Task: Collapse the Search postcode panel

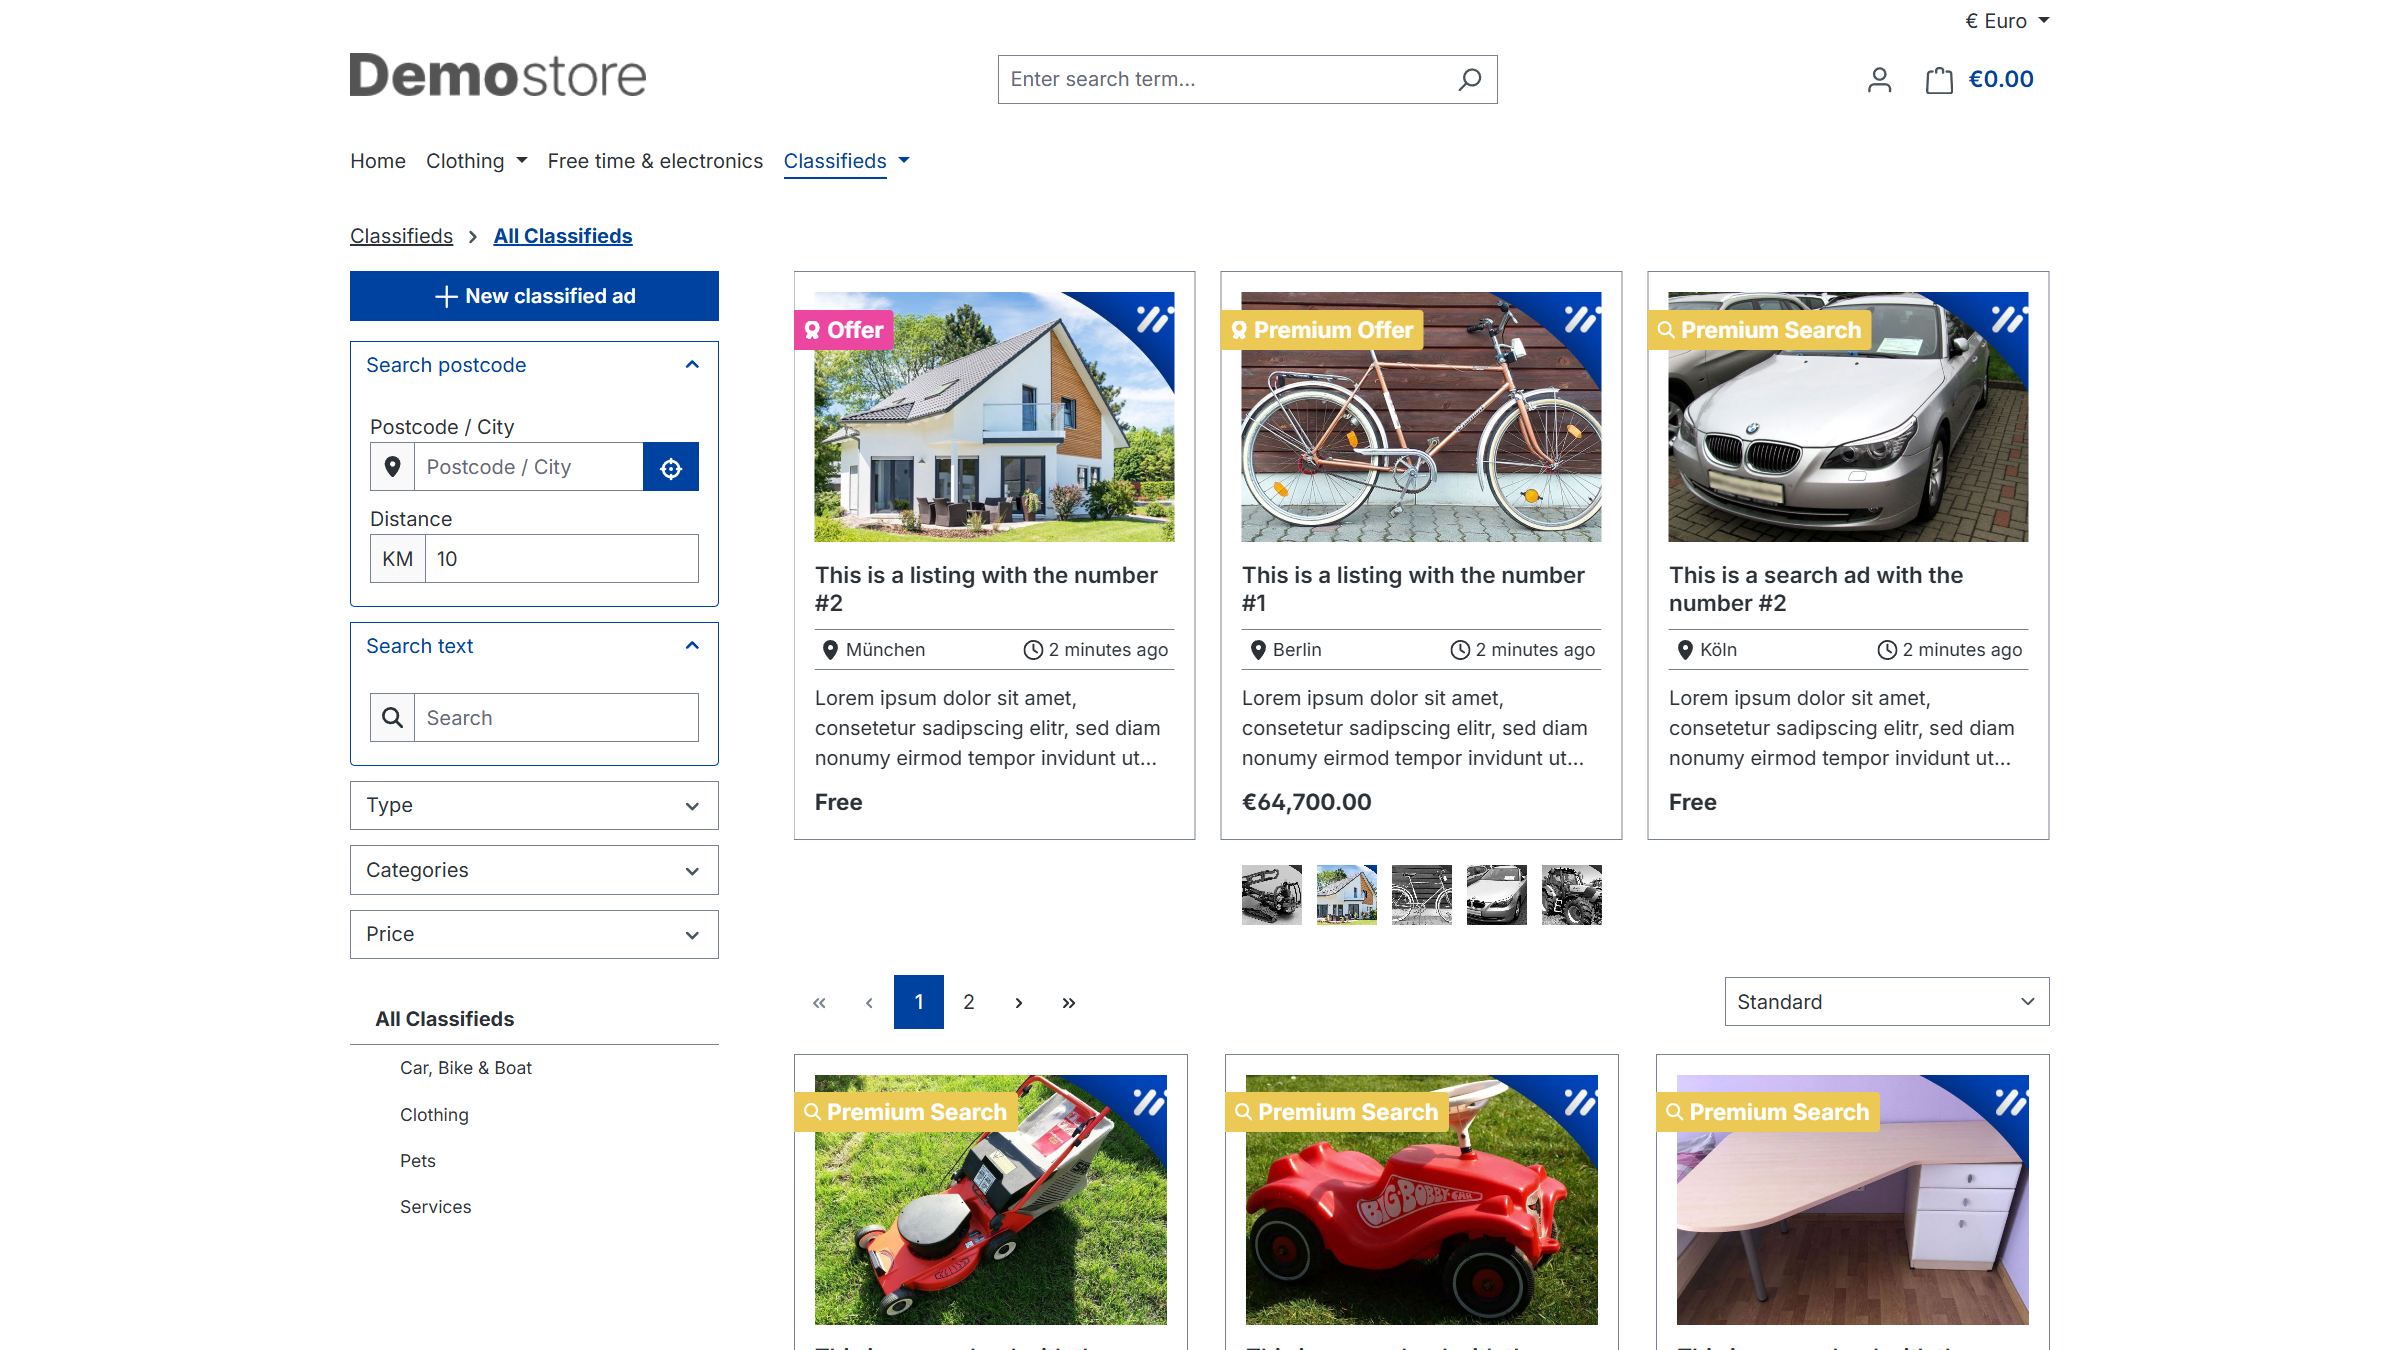Action: 691,365
